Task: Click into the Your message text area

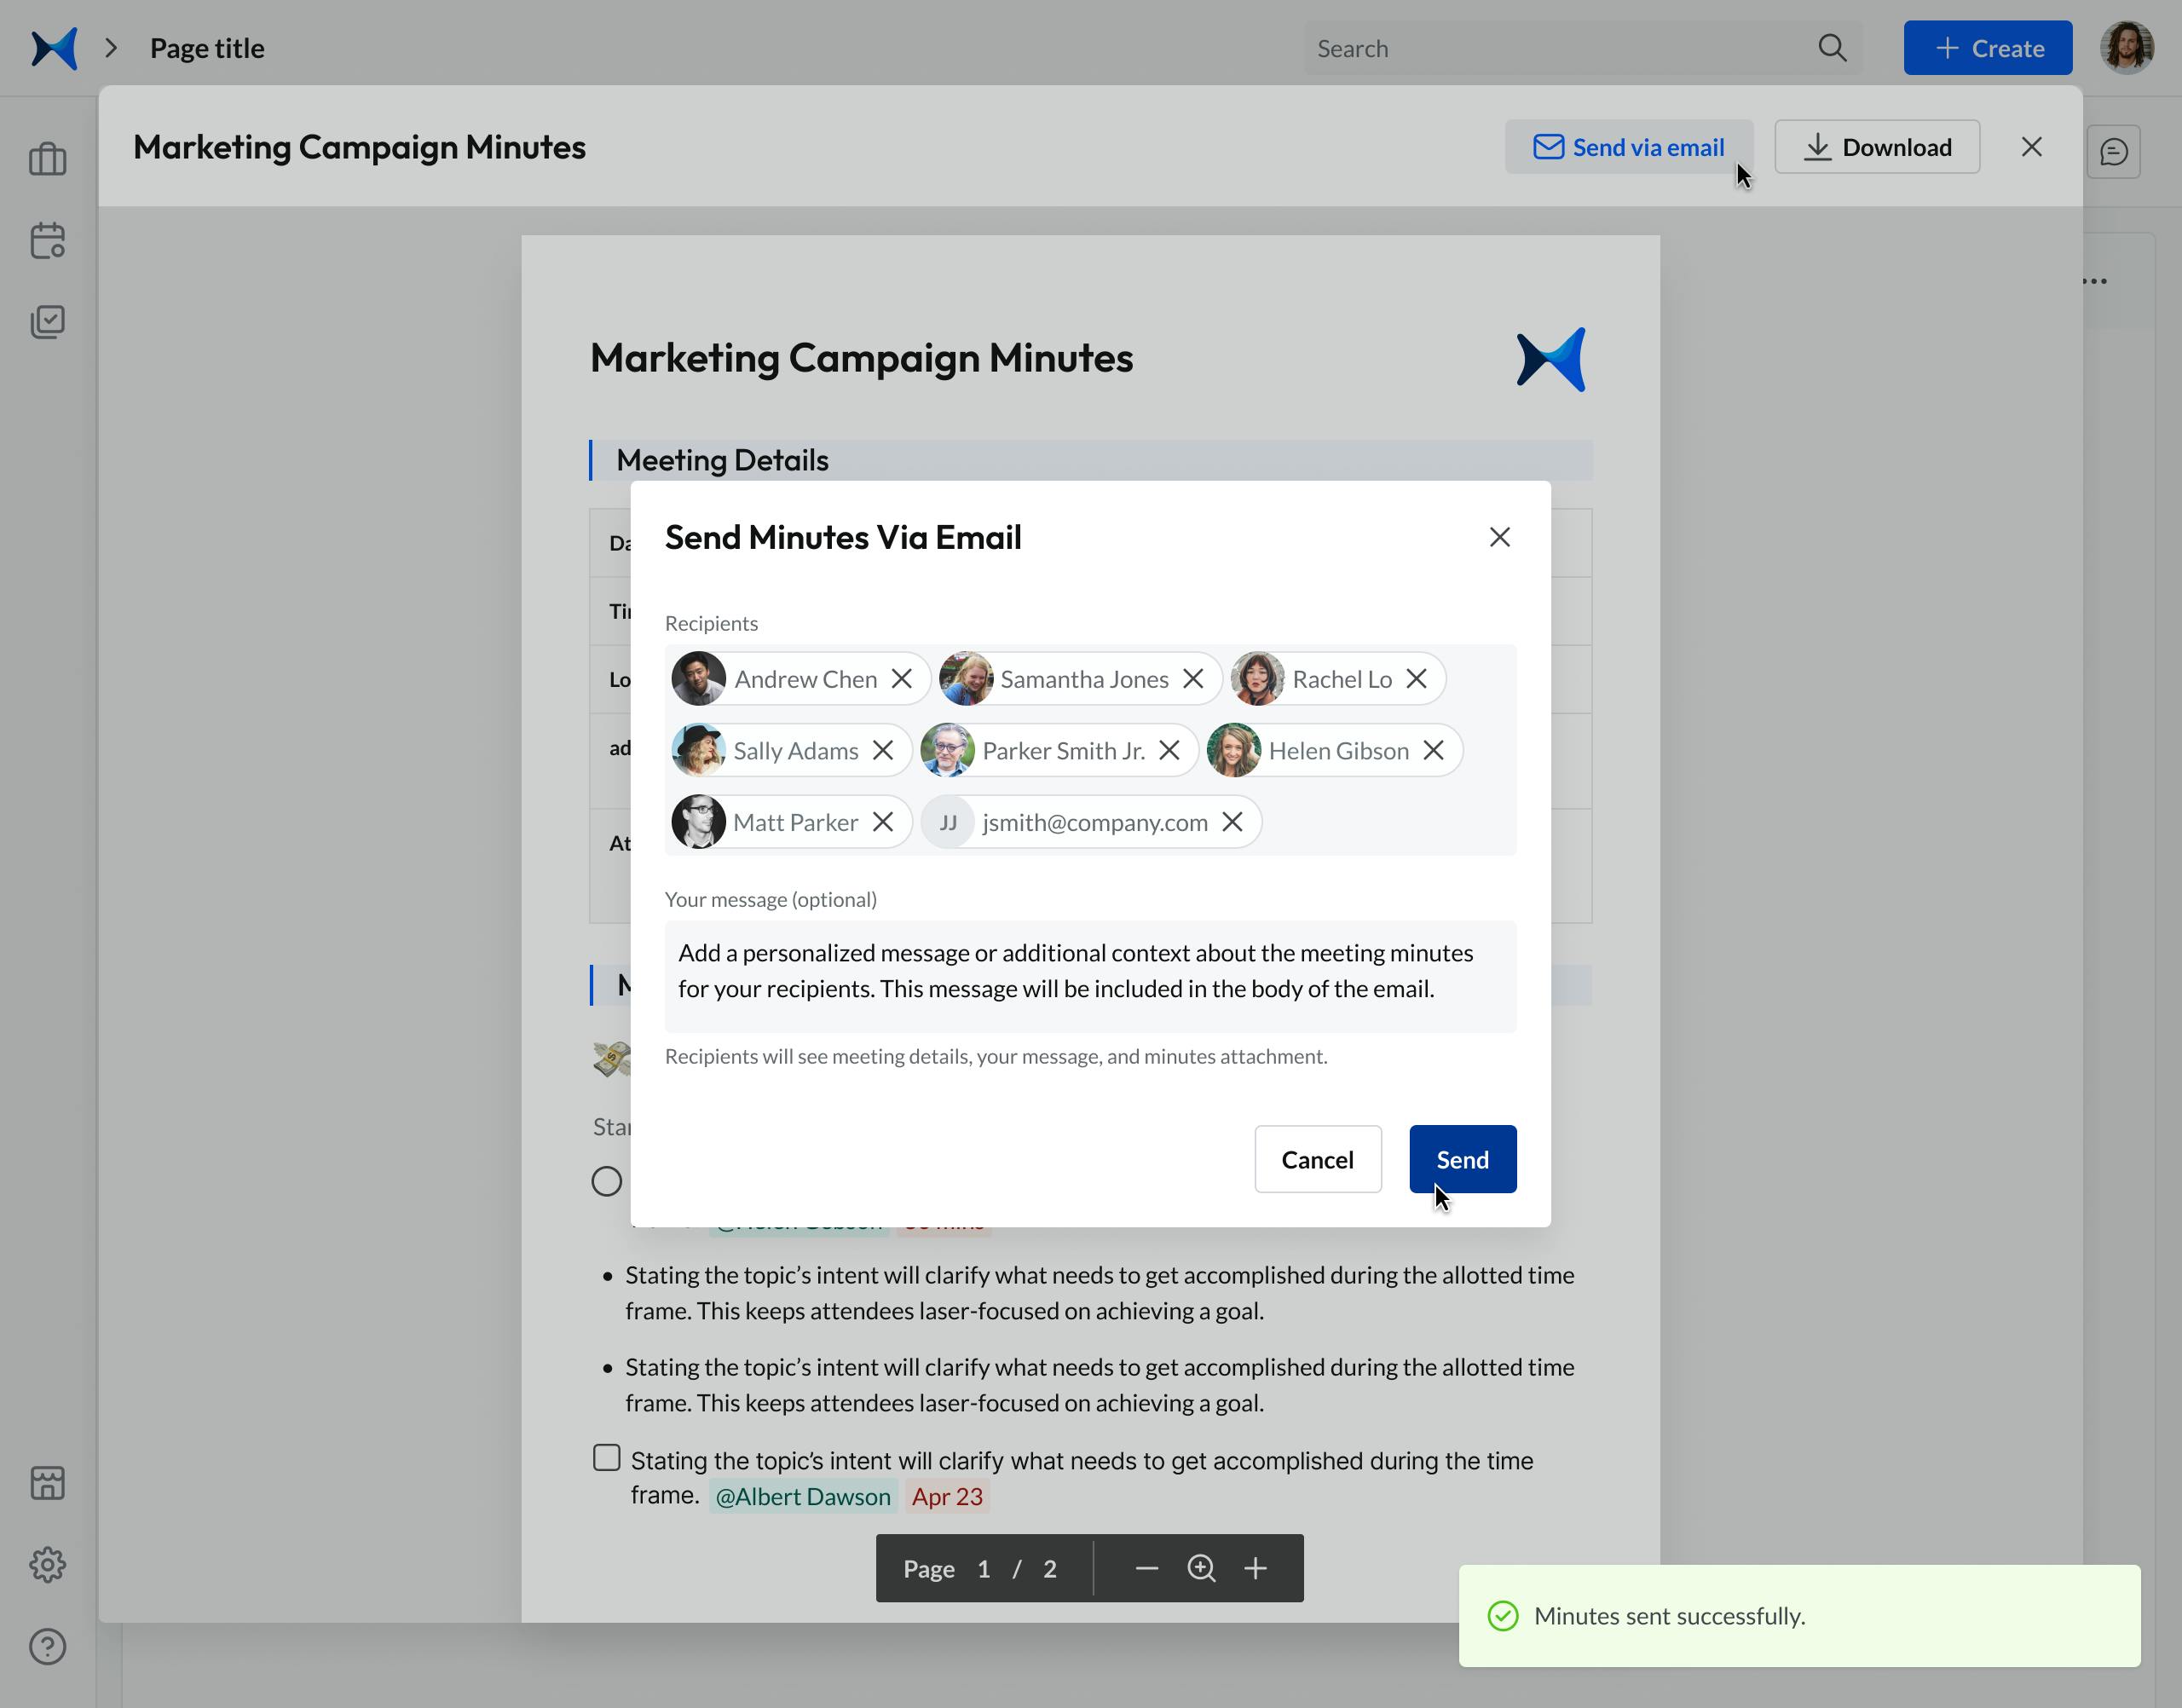Action: coord(1090,976)
